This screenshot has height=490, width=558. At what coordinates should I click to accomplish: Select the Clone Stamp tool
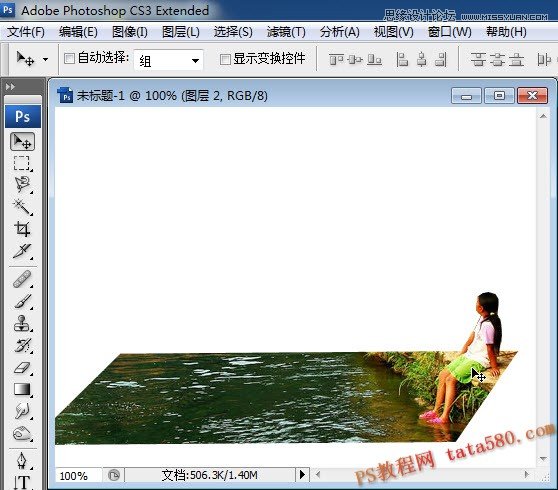[x=22, y=323]
